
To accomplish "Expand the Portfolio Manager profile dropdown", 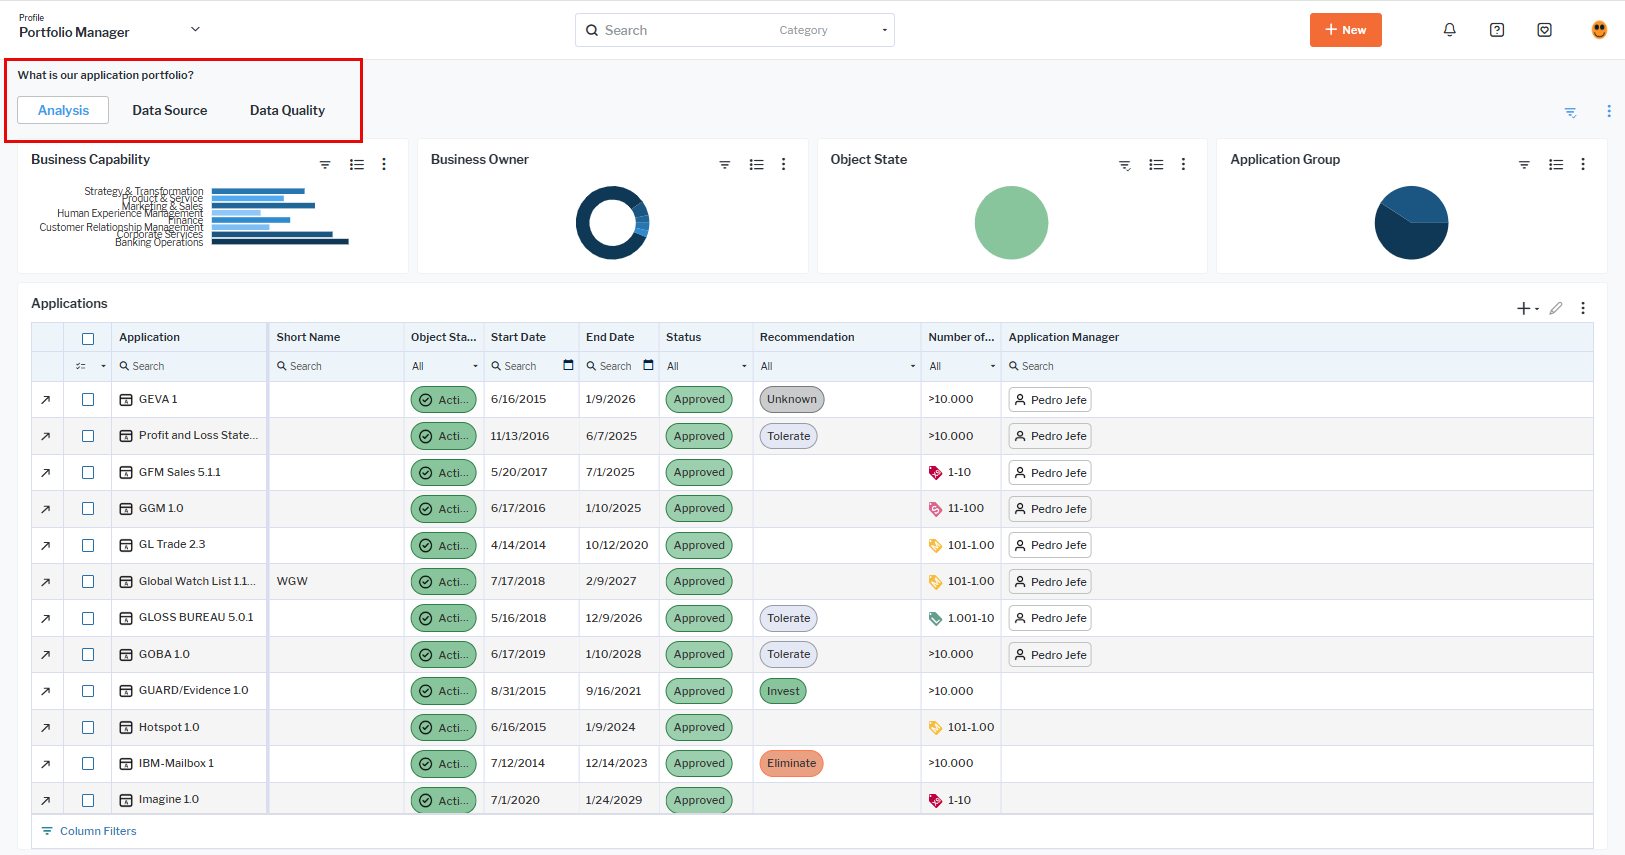I will point(195,30).
